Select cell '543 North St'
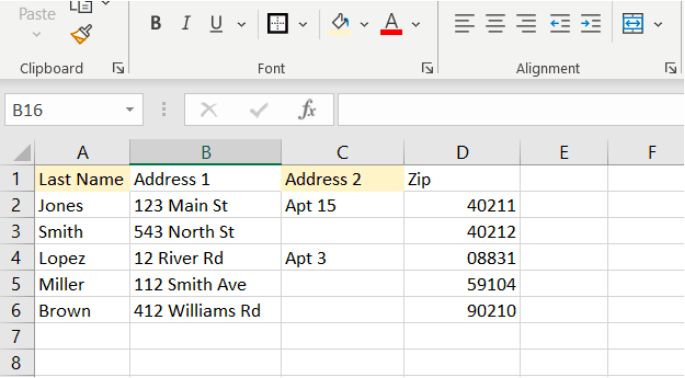The image size is (685, 378). (x=205, y=231)
